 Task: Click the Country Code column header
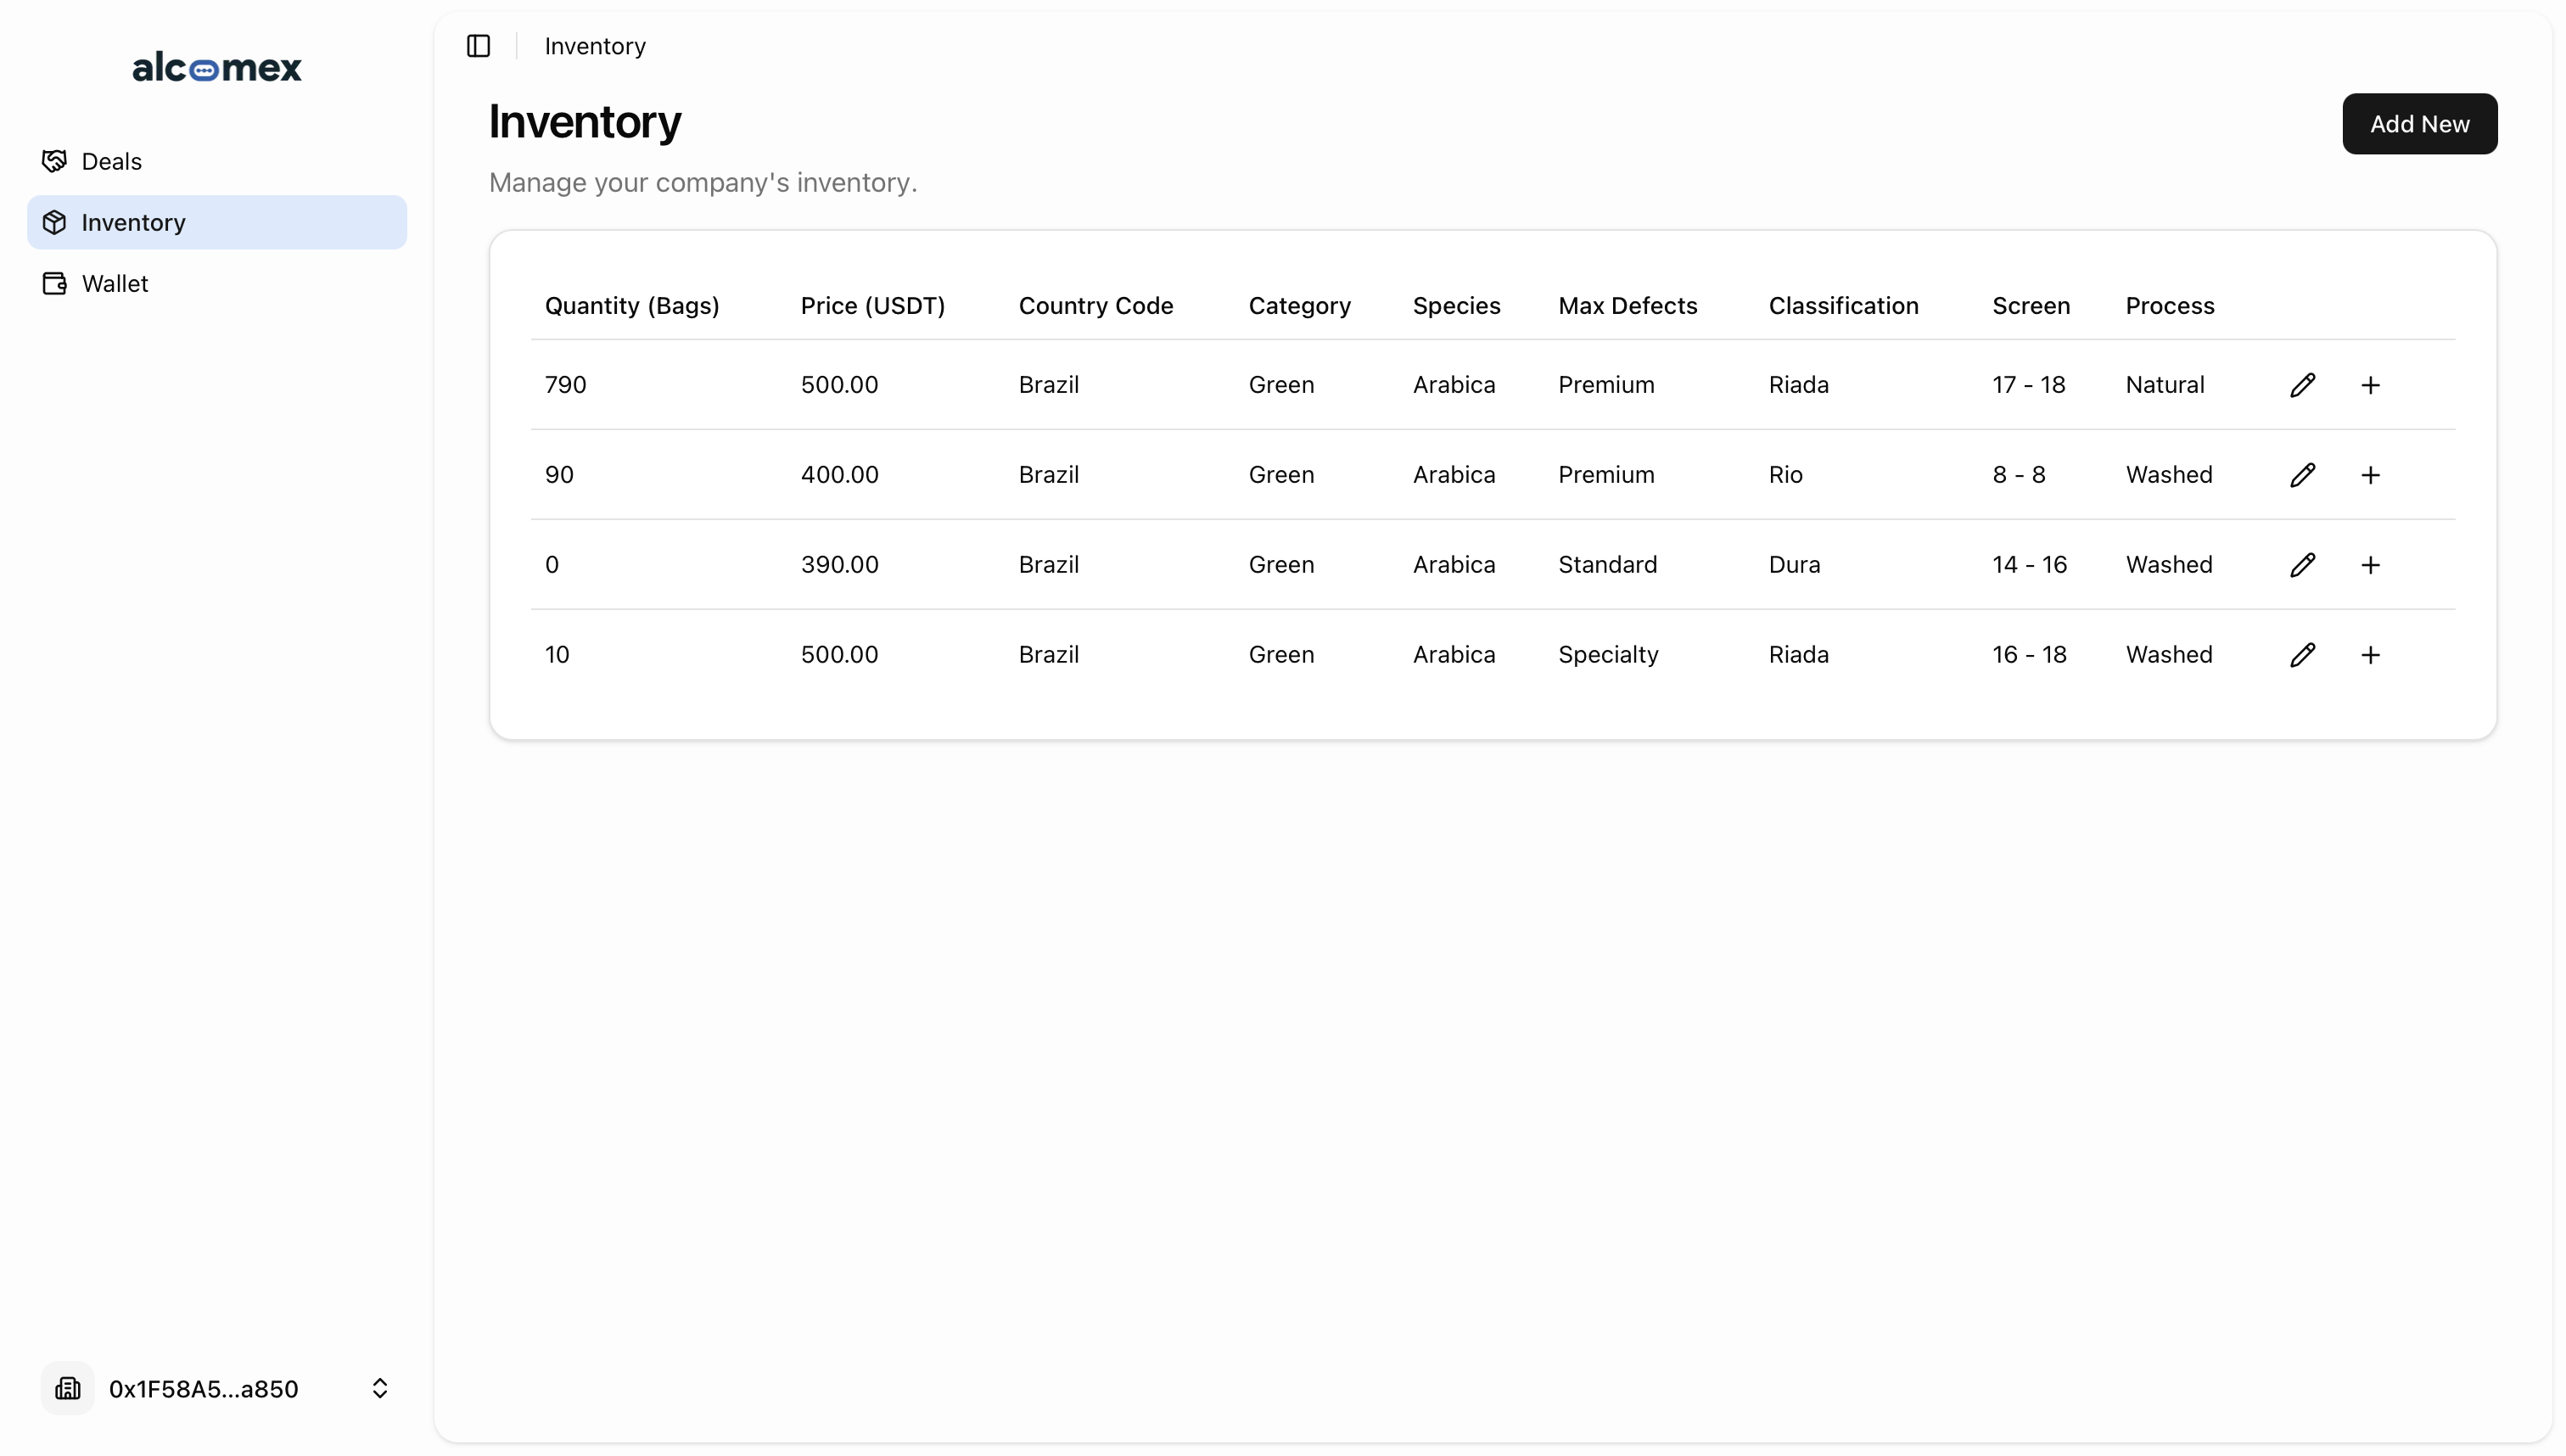1096,306
